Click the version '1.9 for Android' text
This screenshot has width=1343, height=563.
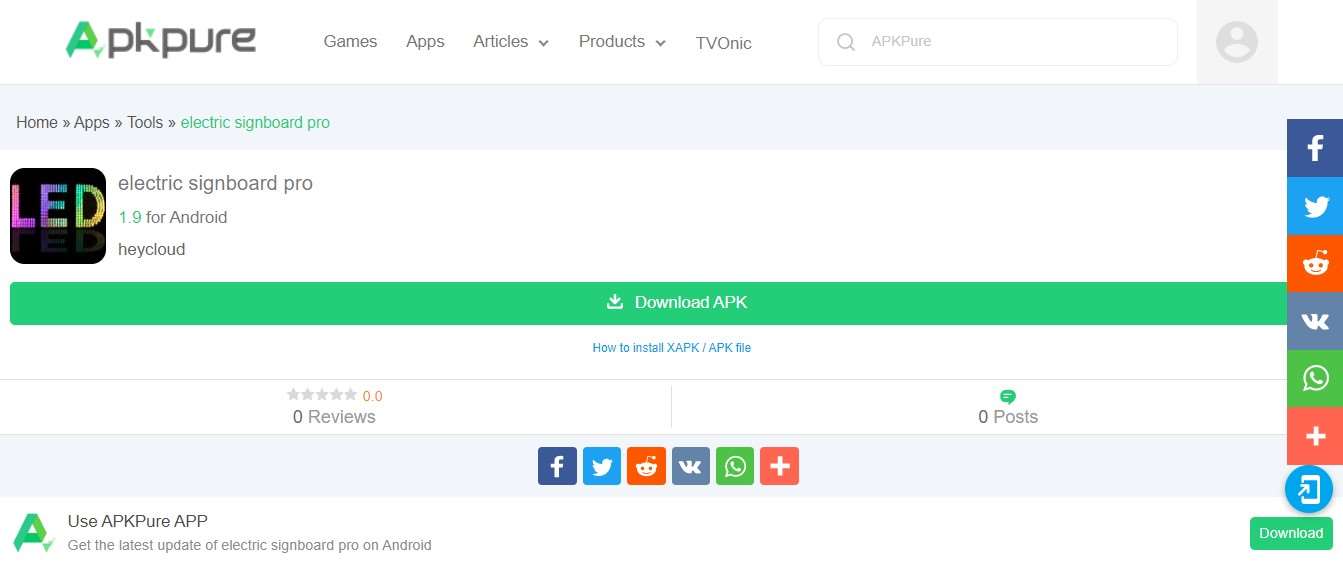173,217
